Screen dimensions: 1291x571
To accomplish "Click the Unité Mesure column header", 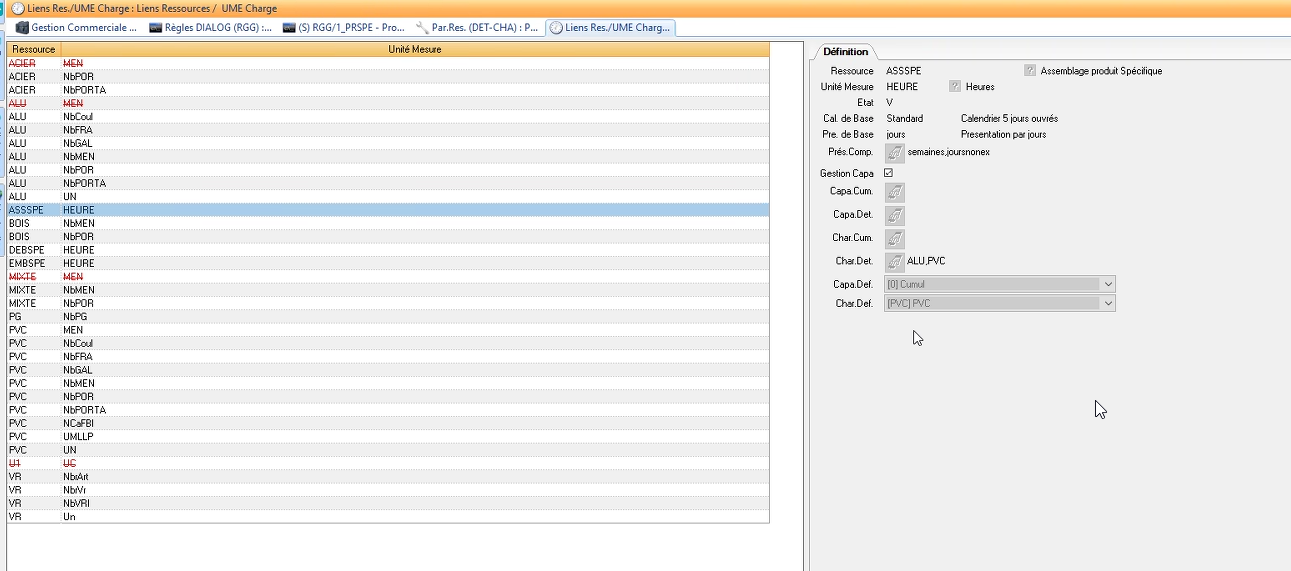I will tap(414, 49).
